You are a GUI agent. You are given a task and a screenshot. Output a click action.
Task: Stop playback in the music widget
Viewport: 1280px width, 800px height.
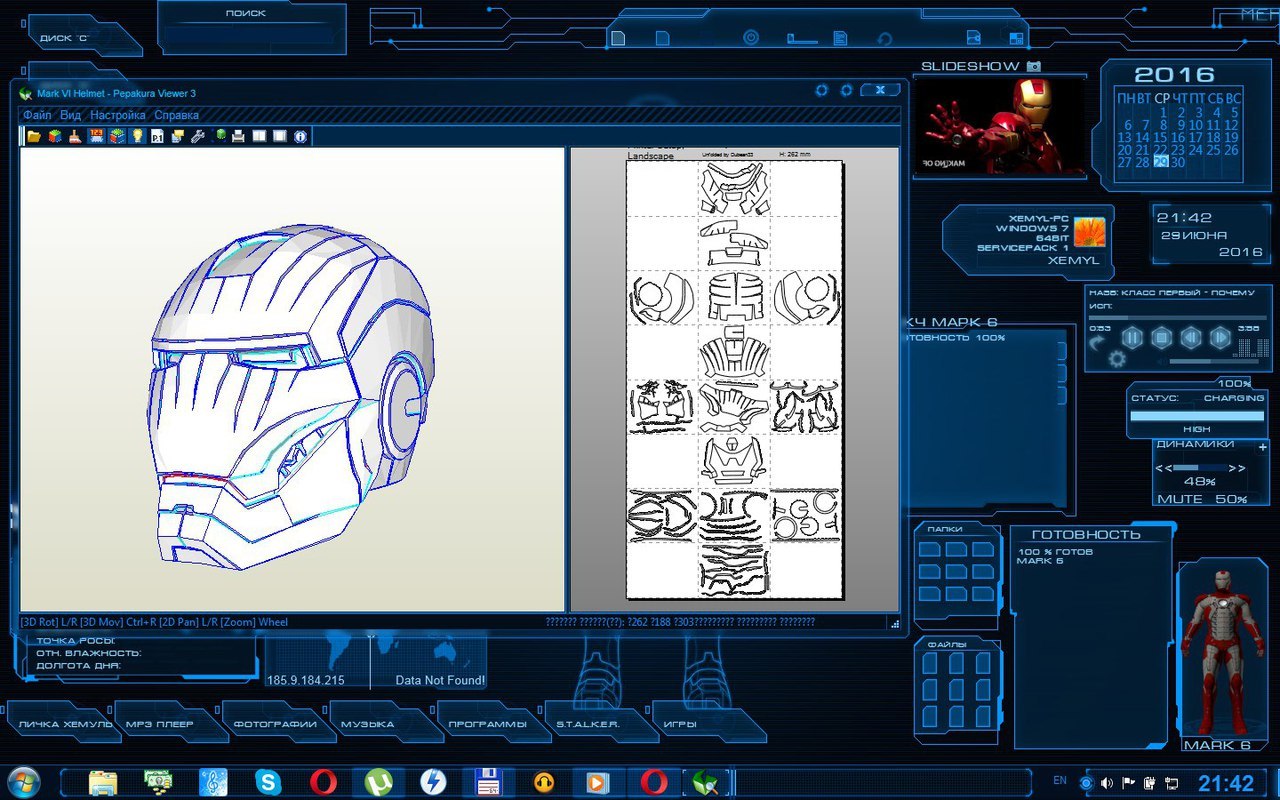tap(1161, 337)
